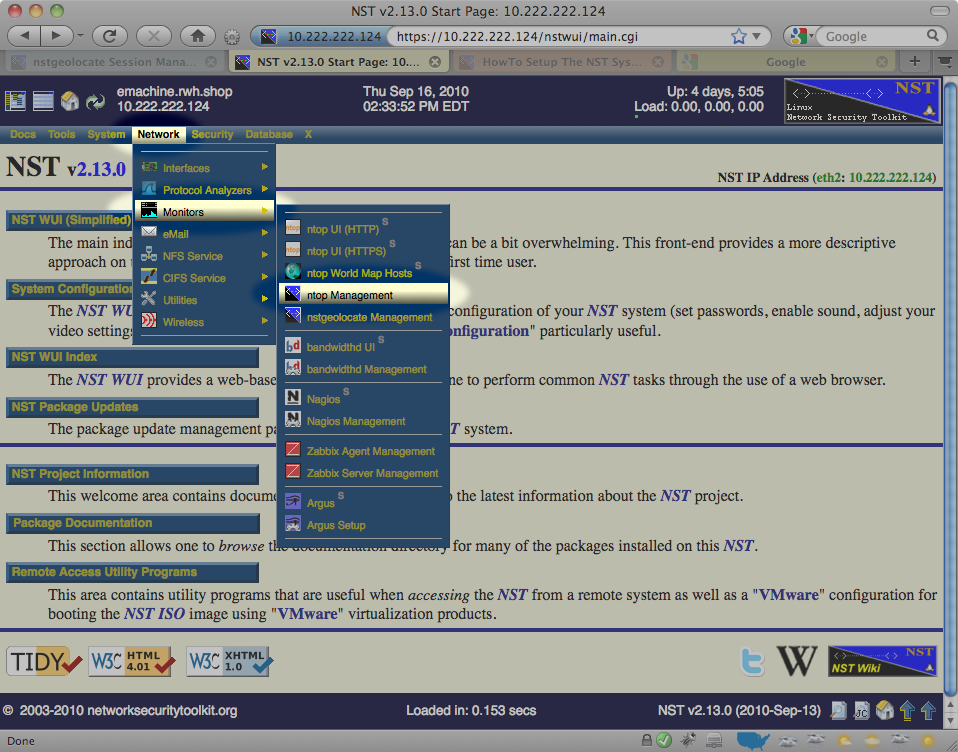Expand the Protocol Analyzers submenu
The height and width of the screenshot is (752, 958).
pos(204,190)
